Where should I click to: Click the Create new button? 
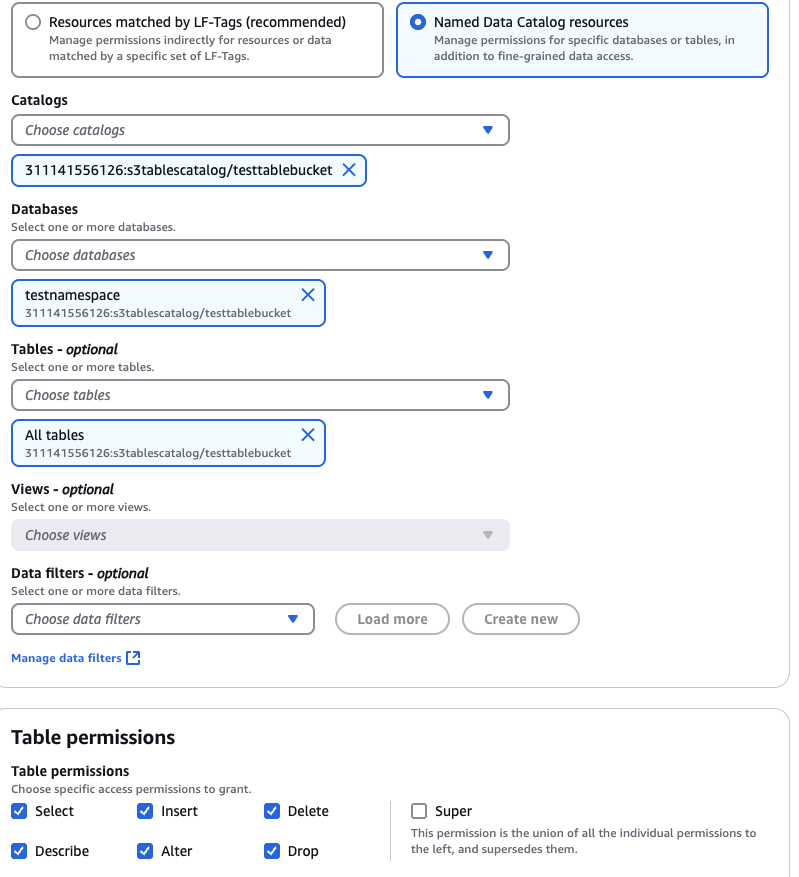coord(520,619)
